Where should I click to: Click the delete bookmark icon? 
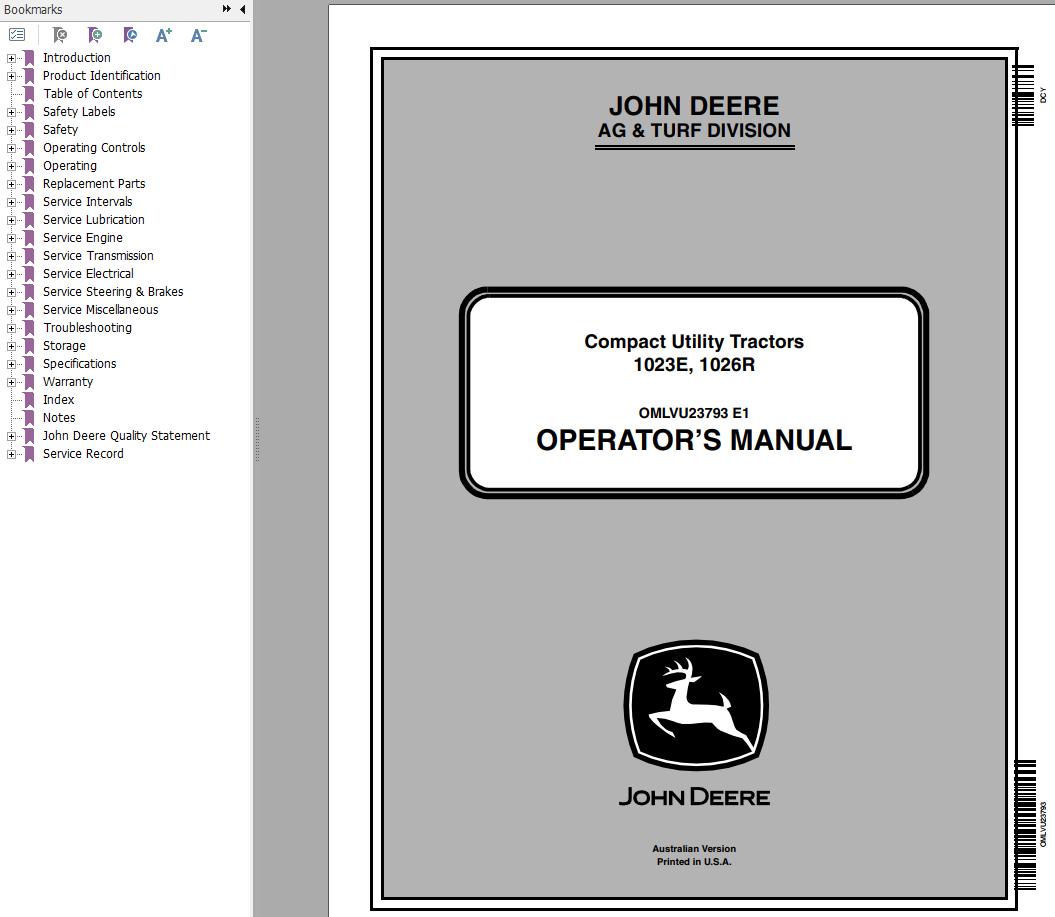click(x=60, y=35)
